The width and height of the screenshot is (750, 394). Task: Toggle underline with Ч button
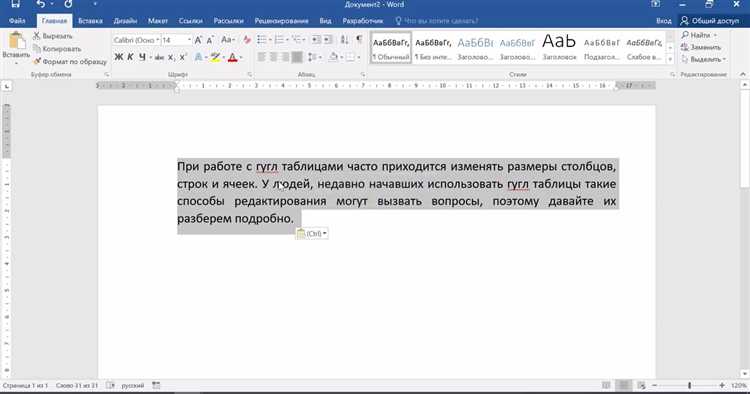[142, 57]
